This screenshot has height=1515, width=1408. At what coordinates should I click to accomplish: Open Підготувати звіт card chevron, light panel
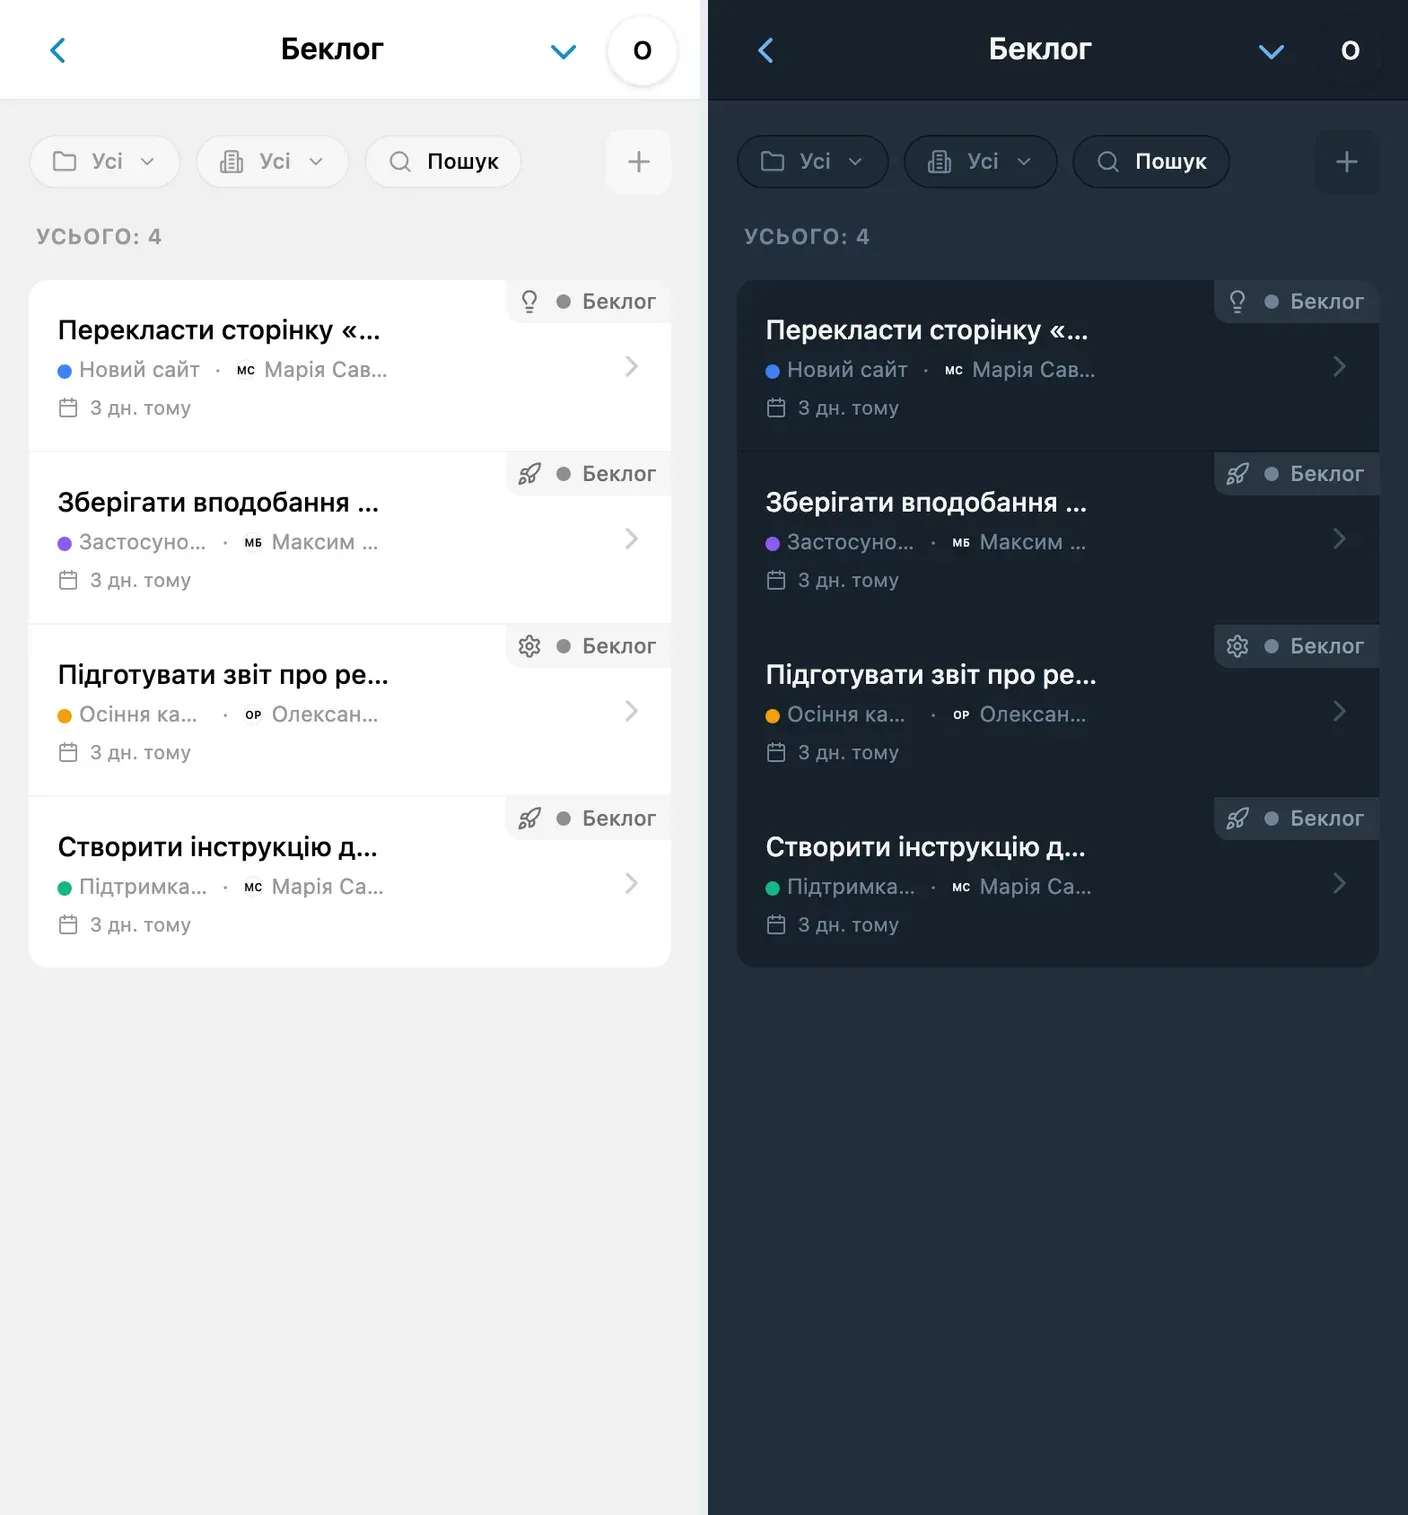pyautogui.click(x=632, y=711)
